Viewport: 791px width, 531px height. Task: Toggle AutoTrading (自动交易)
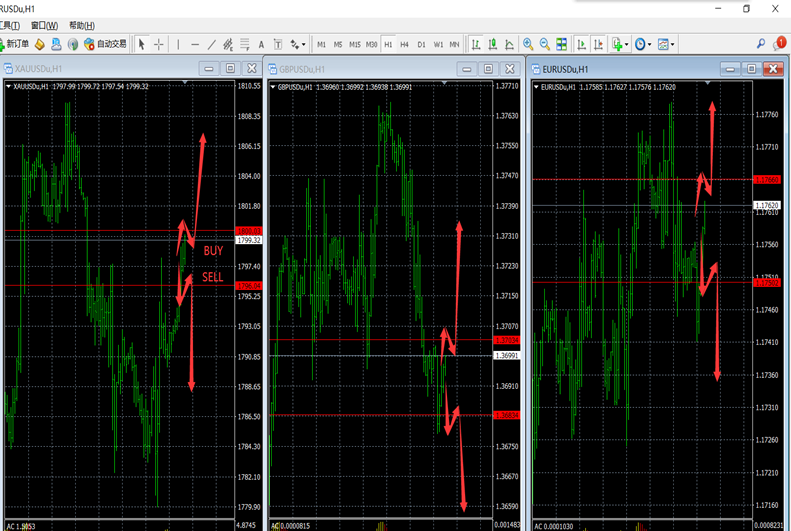click(105, 44)
